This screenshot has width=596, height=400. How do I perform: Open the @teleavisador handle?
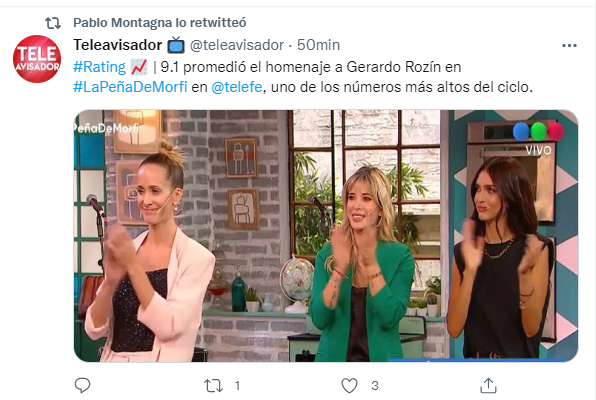(x=237, y=45)
